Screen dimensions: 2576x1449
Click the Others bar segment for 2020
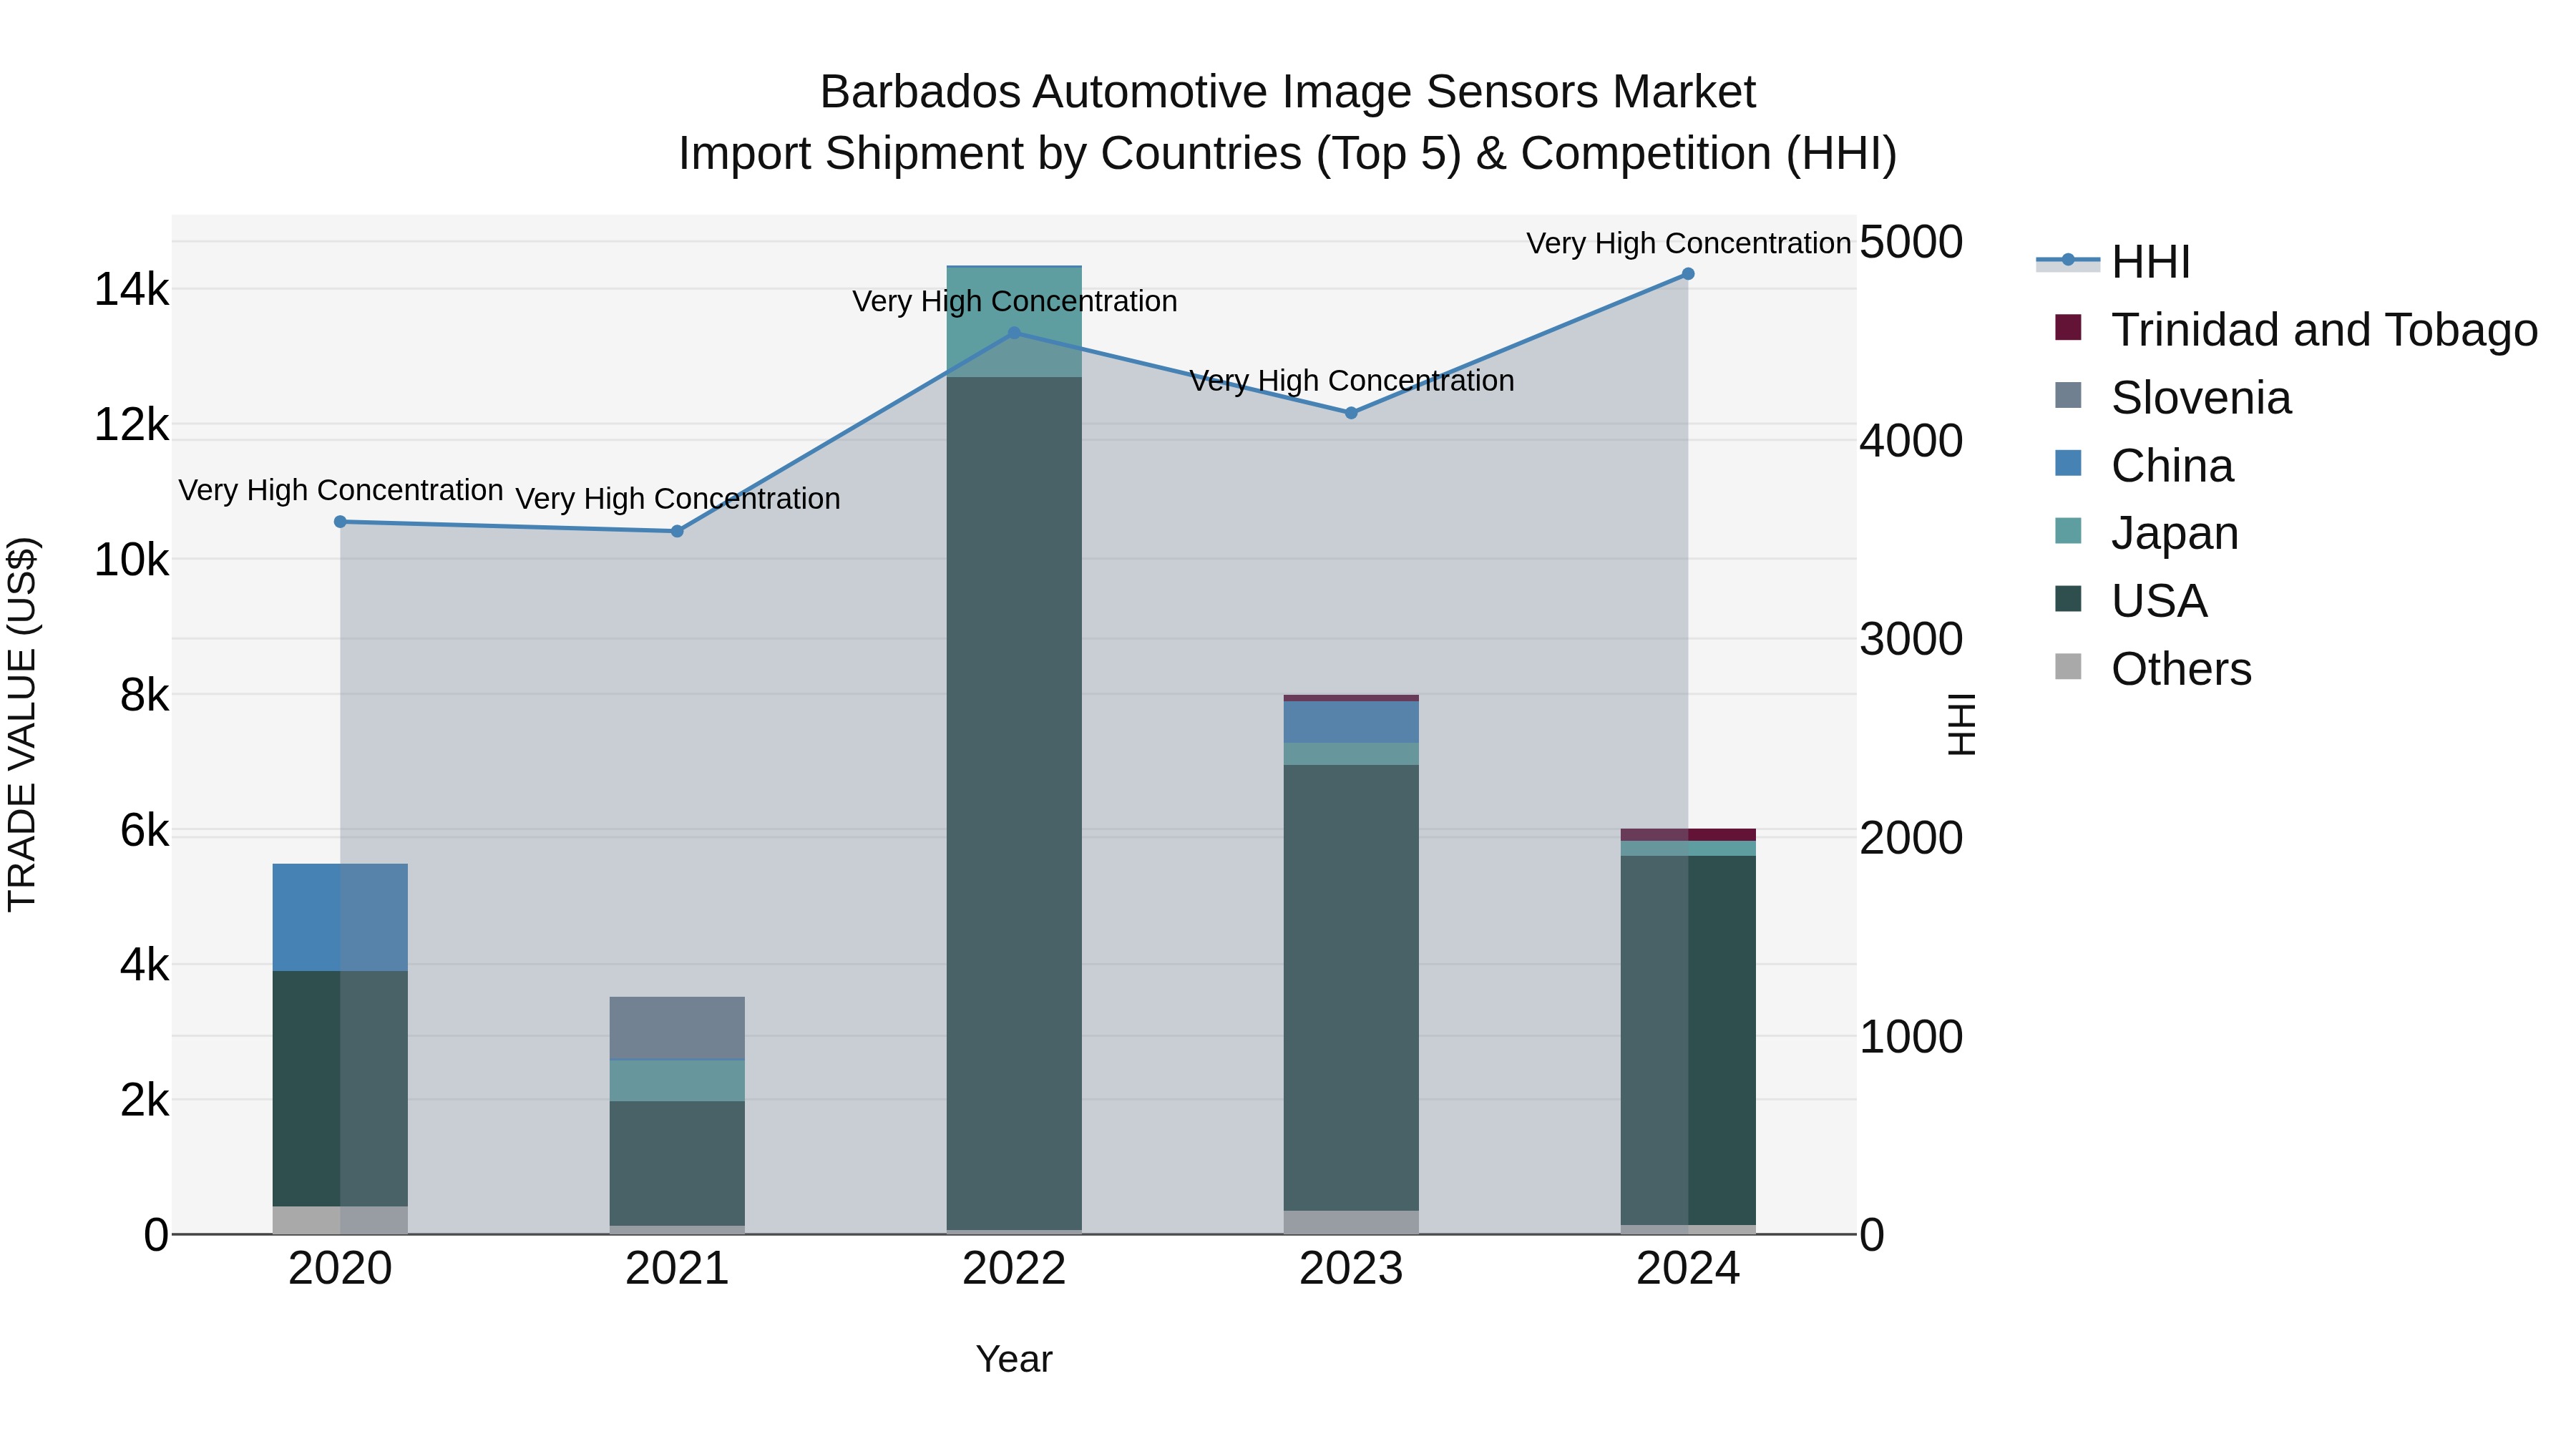340,1220
